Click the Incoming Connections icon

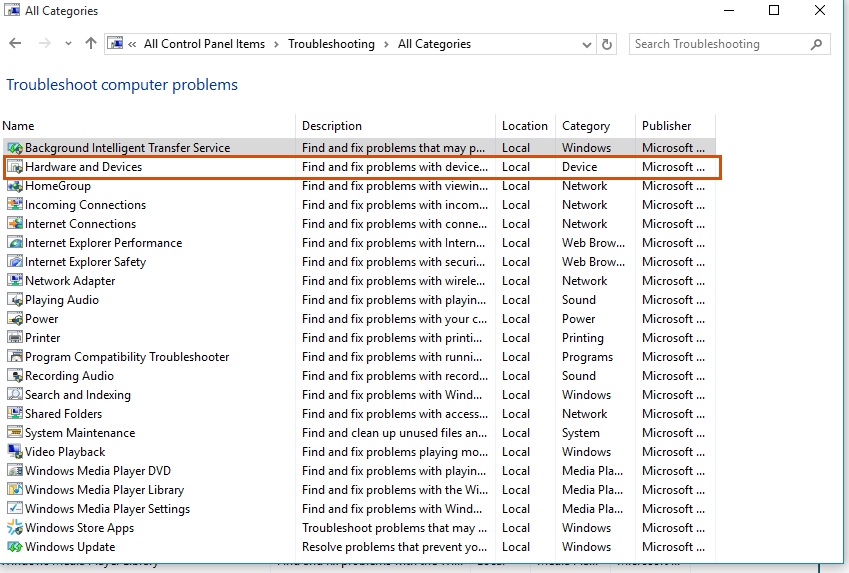(15, 205)
